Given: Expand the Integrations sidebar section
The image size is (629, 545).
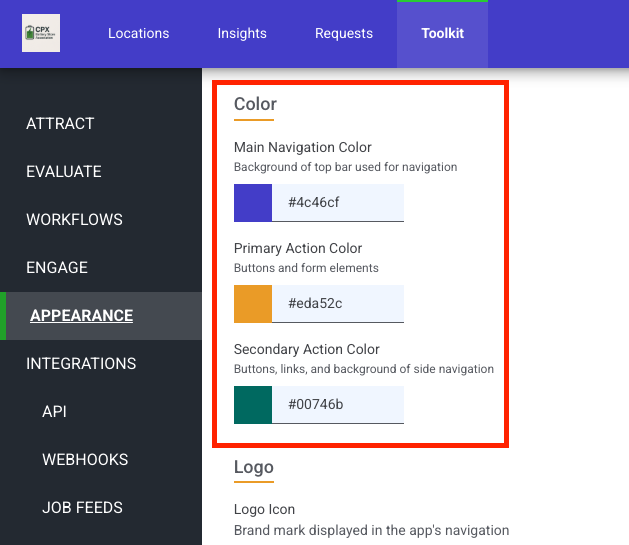Looking at the screenshot, I should [81, 364].
